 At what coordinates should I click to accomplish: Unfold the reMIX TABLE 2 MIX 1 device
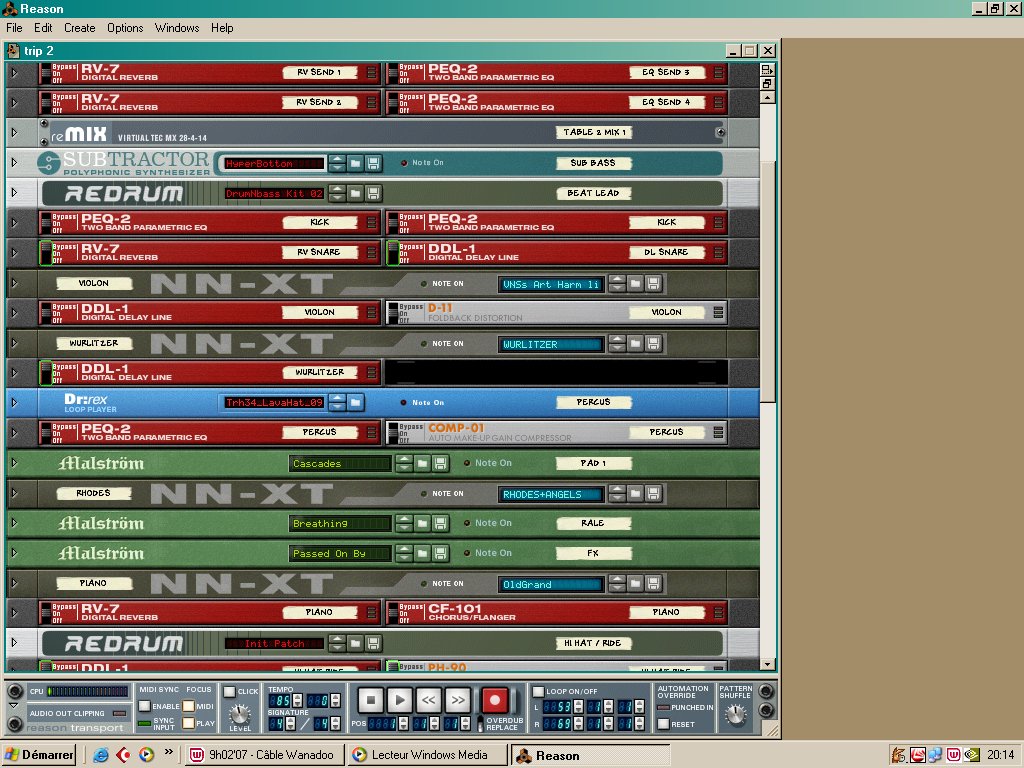pos(14,133)
